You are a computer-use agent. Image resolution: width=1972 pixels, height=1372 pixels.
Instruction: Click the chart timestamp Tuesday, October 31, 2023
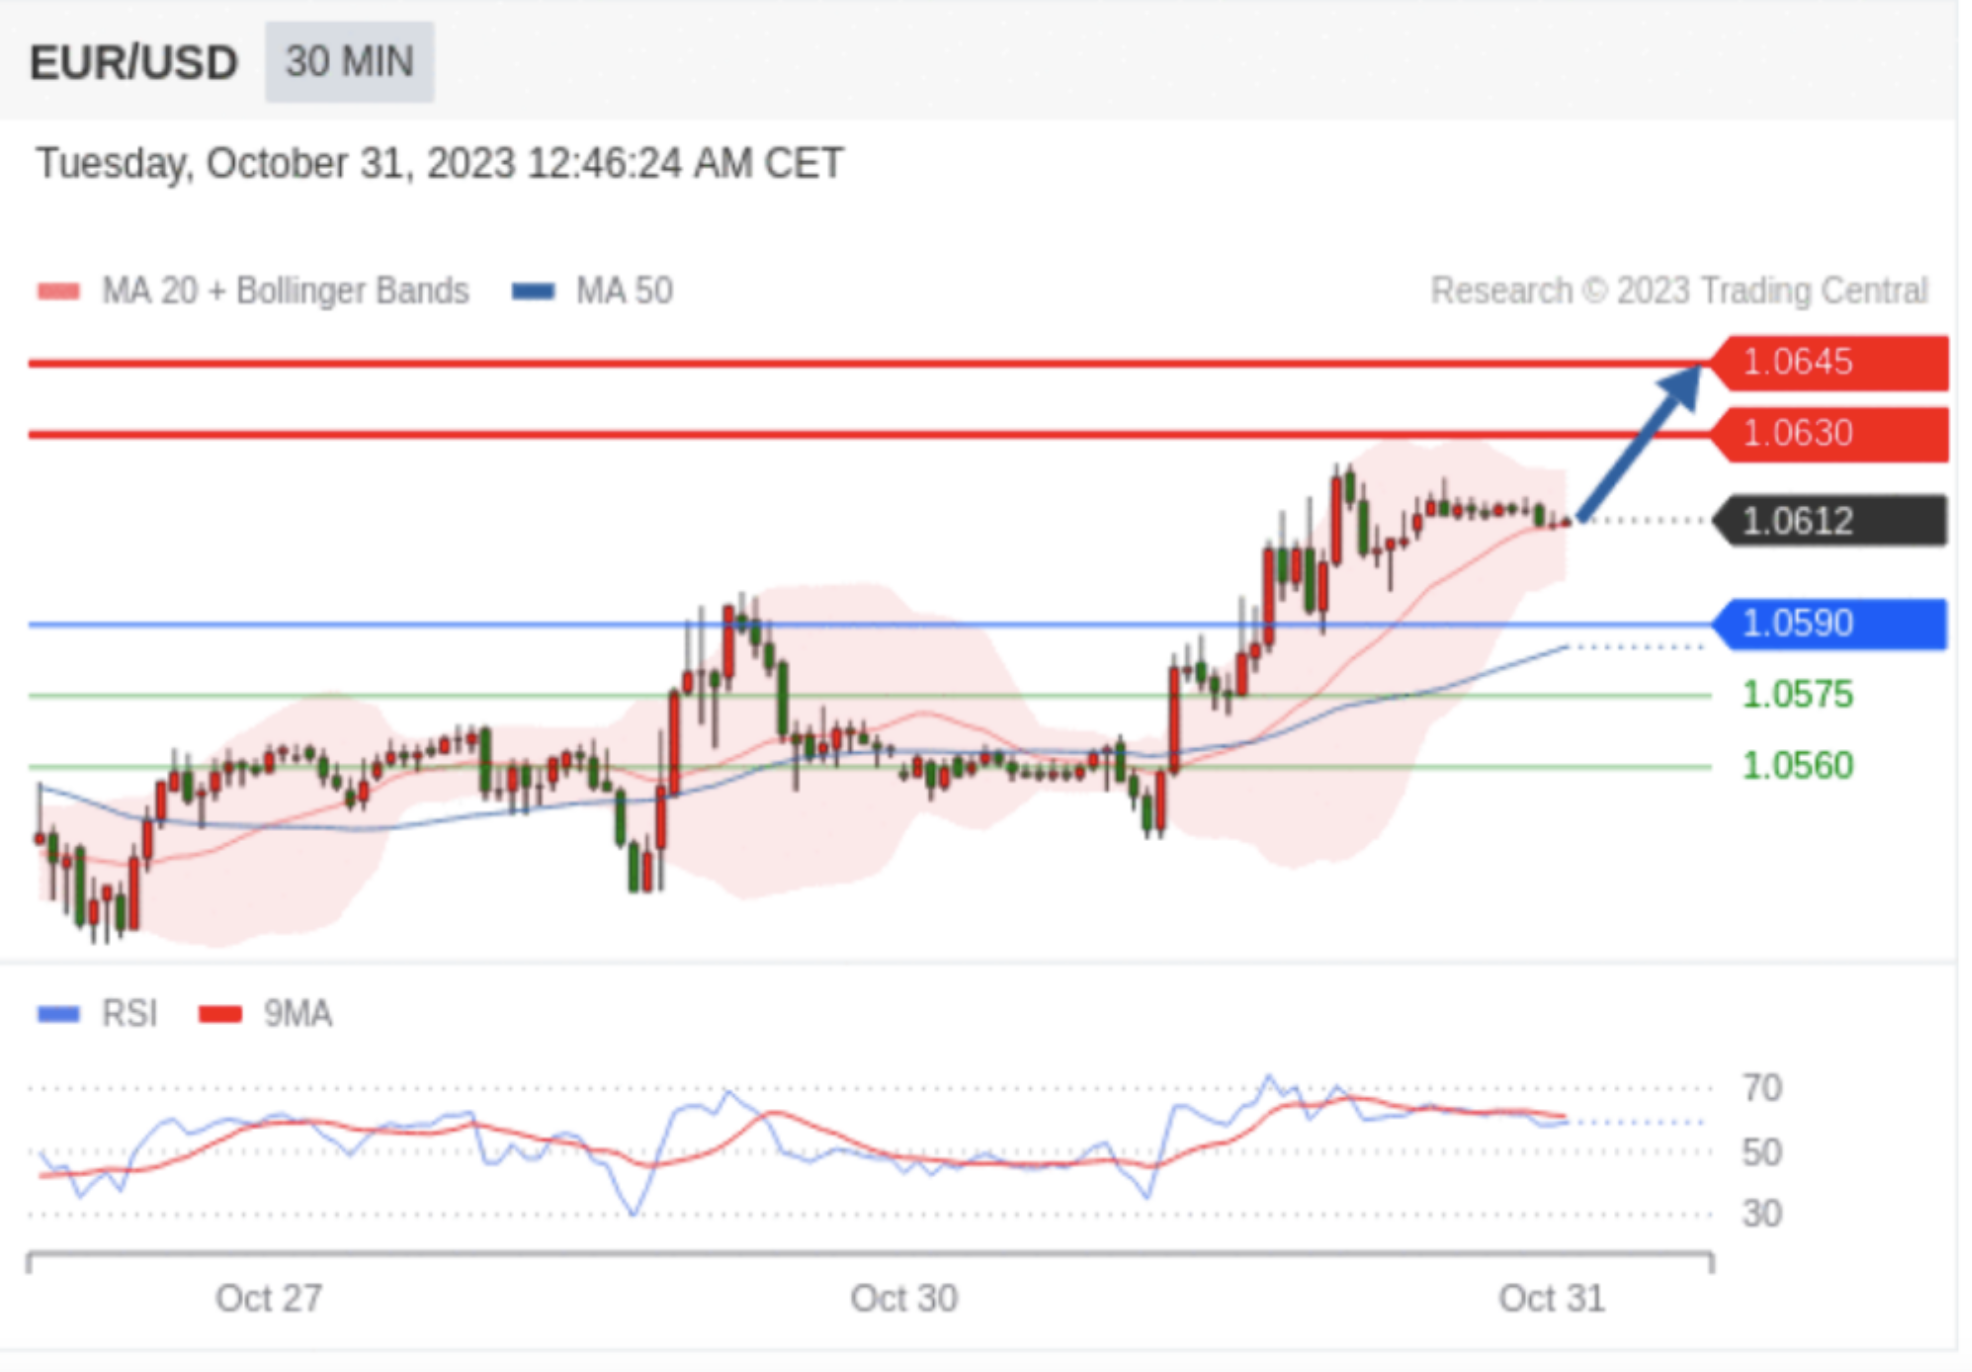tap(440, 164)
